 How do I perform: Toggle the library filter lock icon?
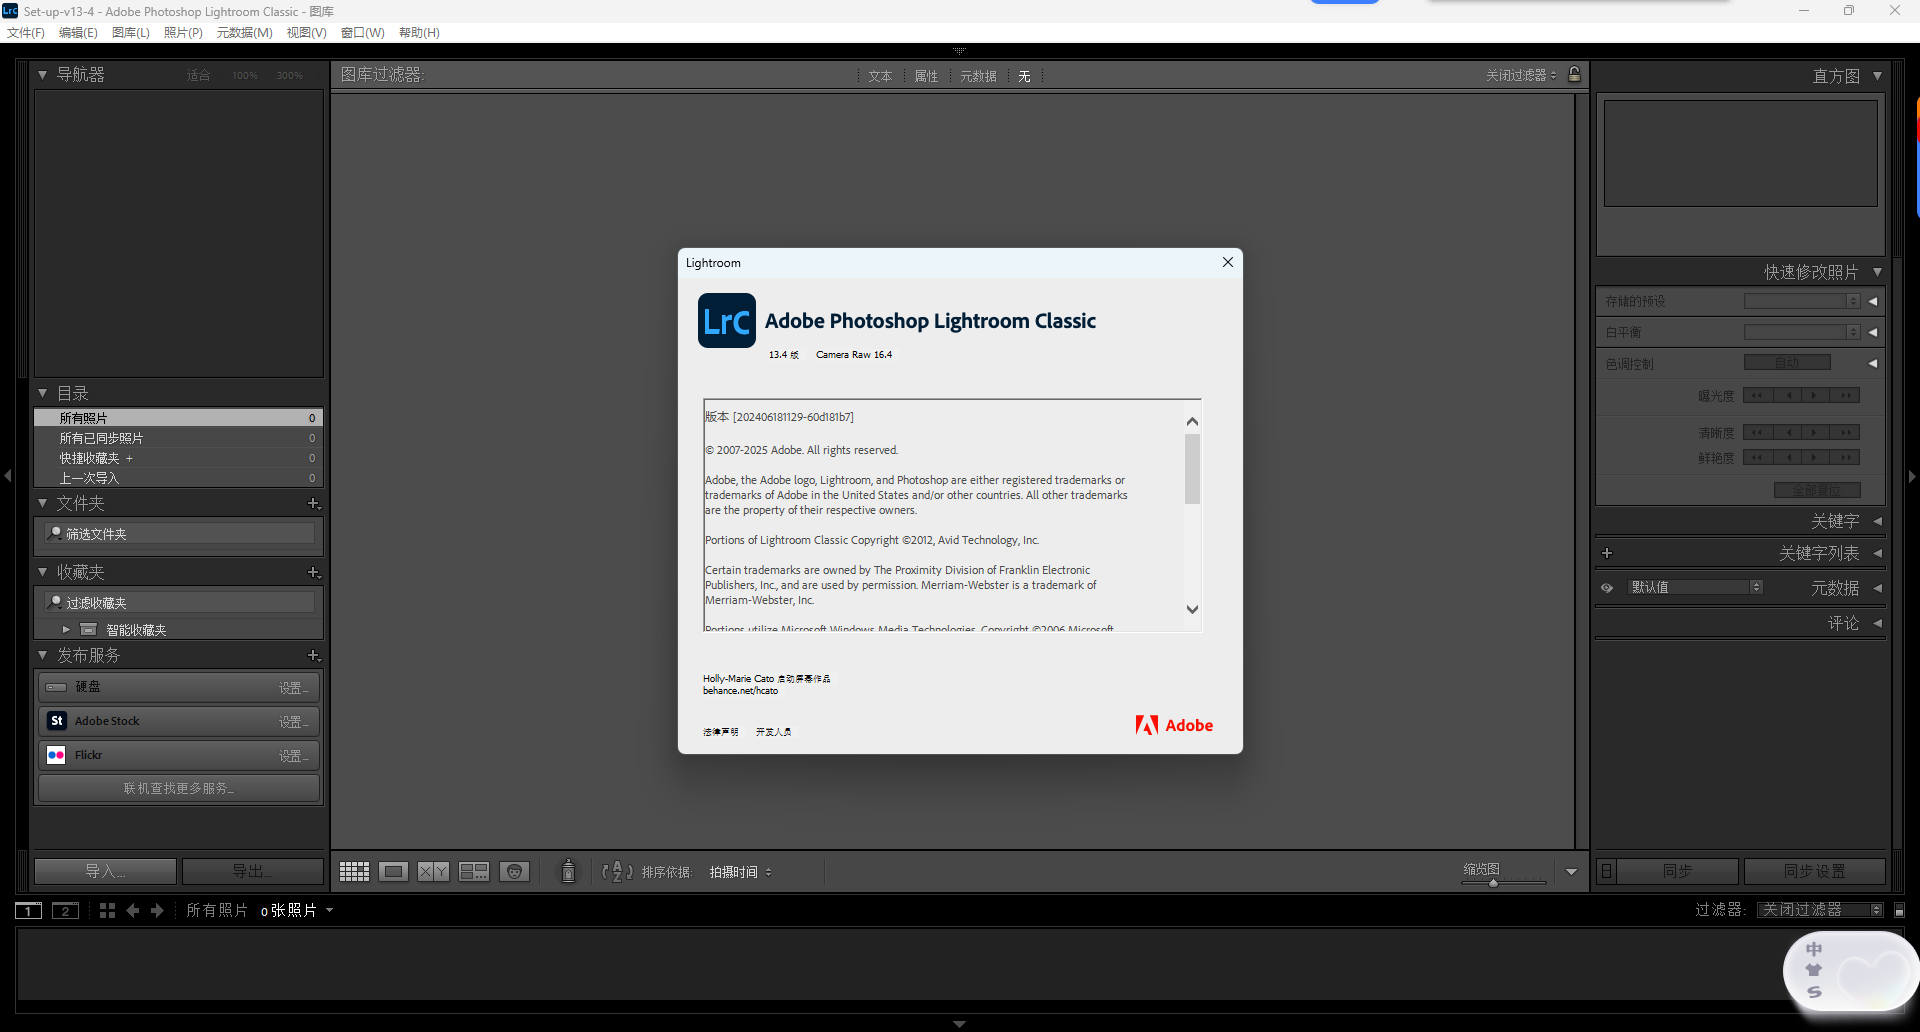pyautogui.click(x=1574, y=74)
